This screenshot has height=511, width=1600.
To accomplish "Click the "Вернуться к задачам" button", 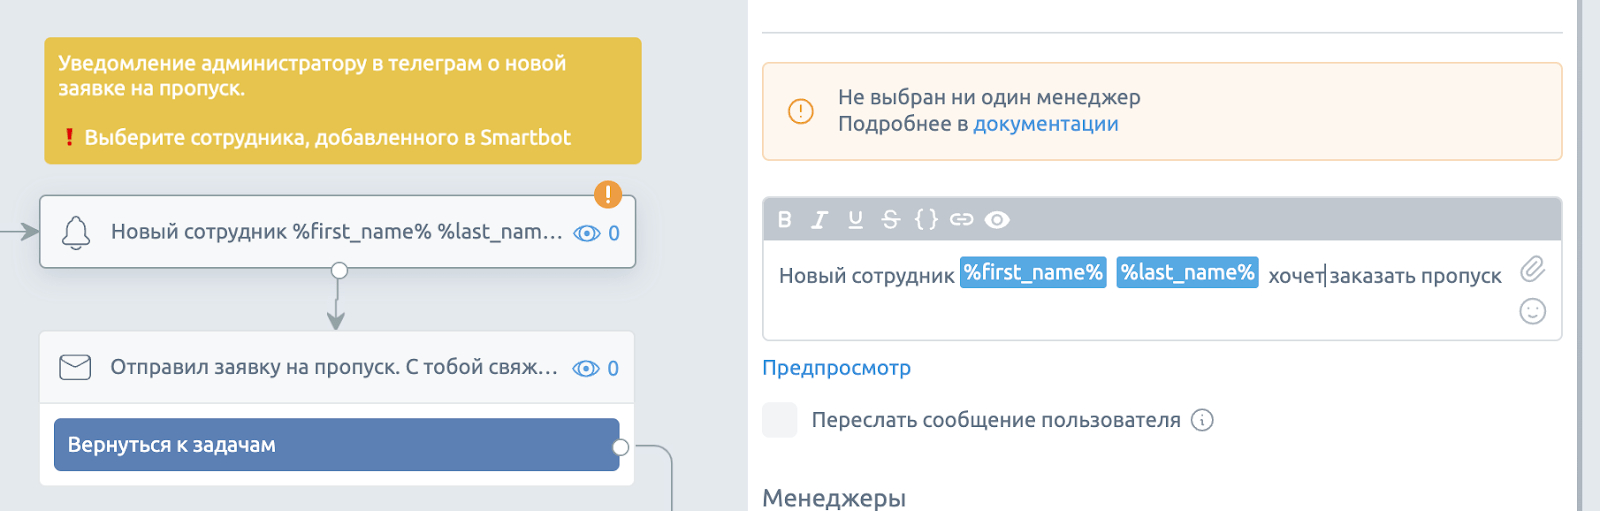I will (336, 445).
